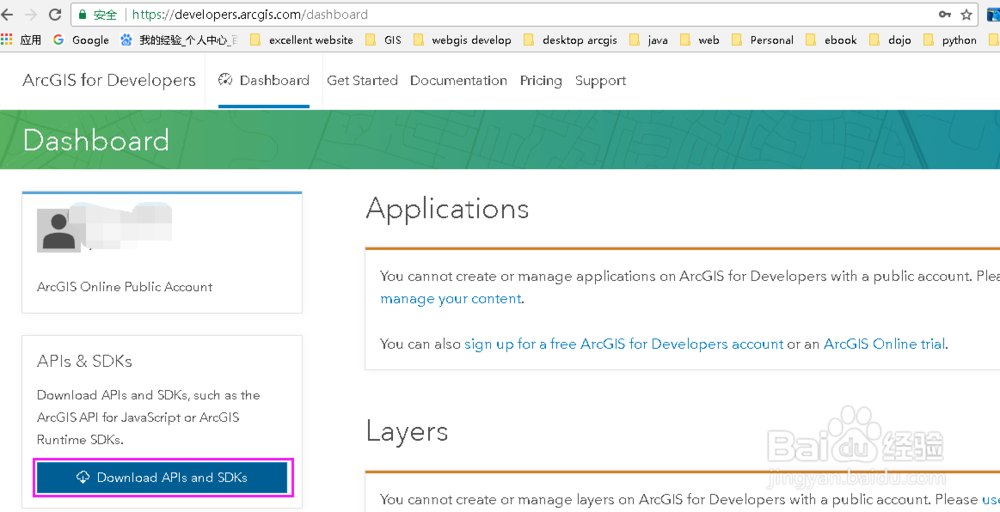Open the Pricing page
Screen dimensions: 1000x512
point(541,81)
